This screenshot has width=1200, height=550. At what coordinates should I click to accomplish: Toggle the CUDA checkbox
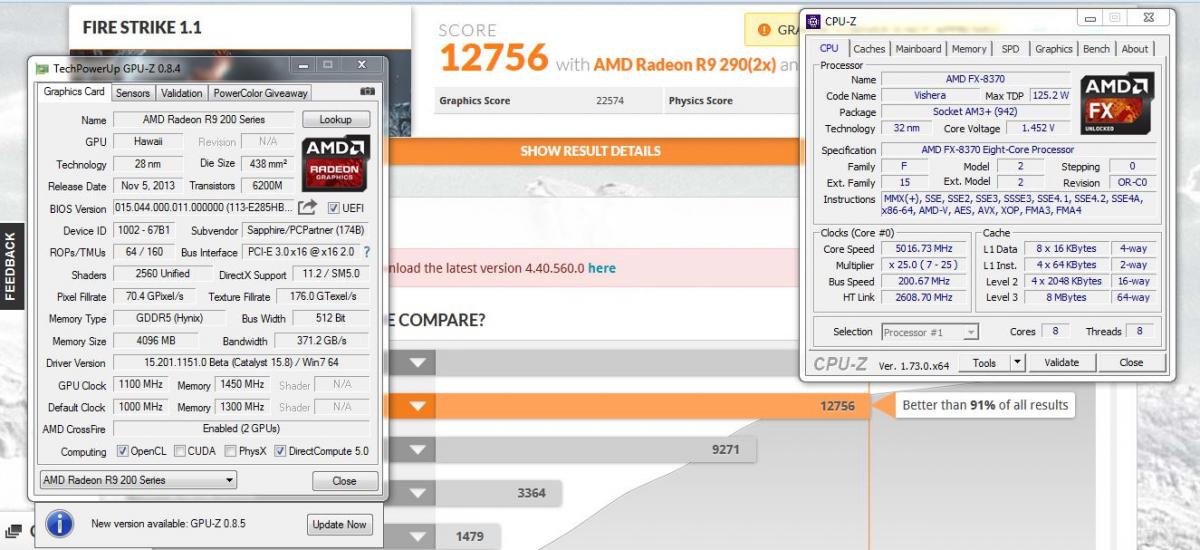click(180, 451)
